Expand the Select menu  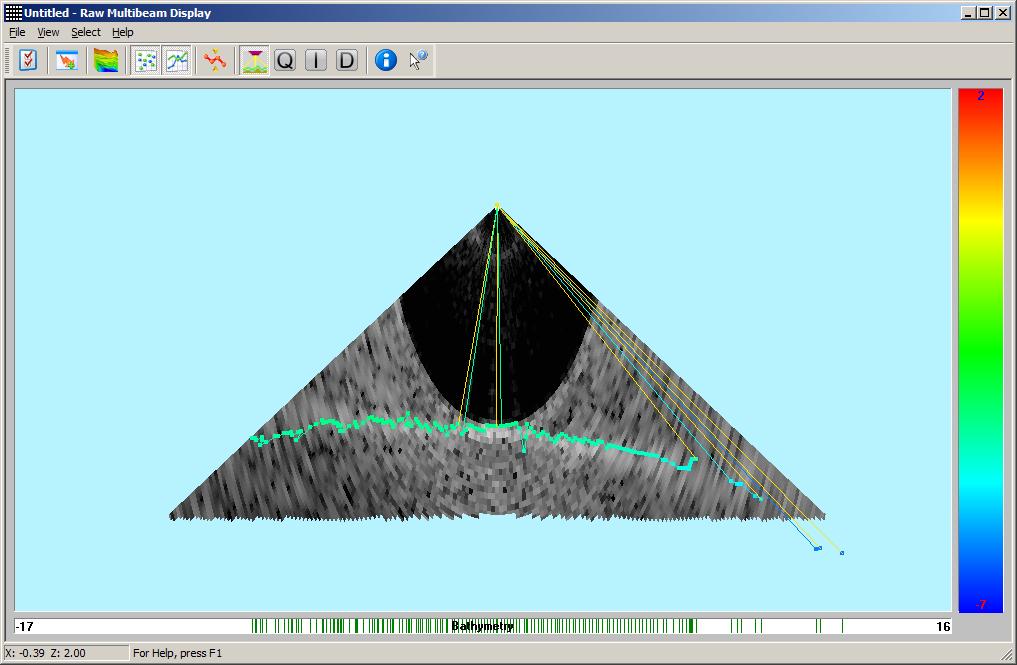click(x=86, y=32)
